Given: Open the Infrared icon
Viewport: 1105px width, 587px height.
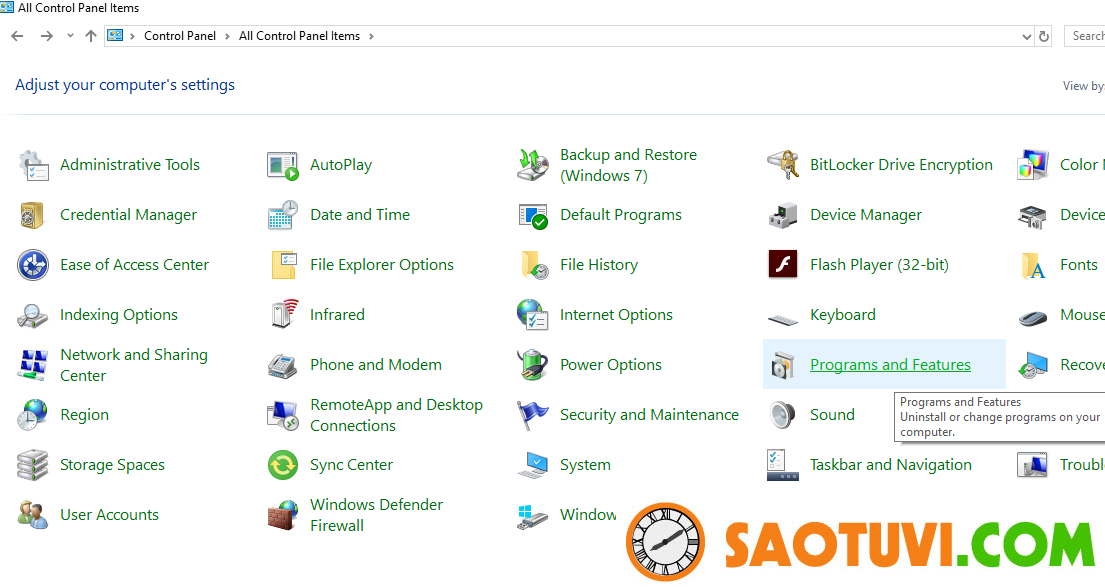Looking at the screenshot, I should (x=285, y=314).
